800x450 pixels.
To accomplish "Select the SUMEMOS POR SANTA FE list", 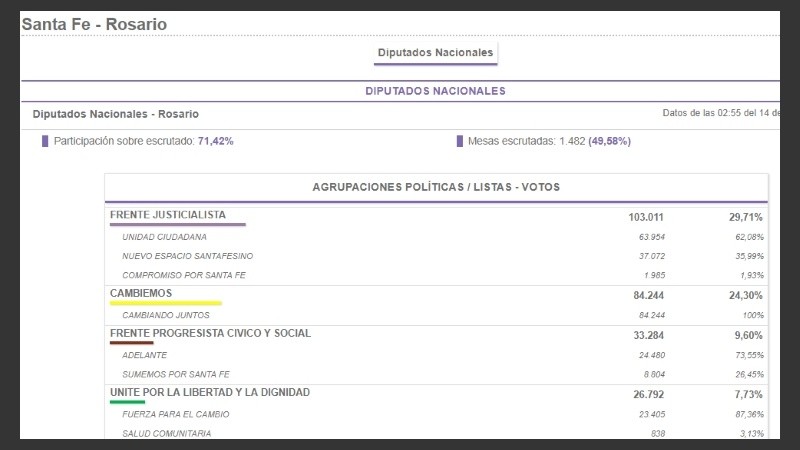I will tap(176, 373).
